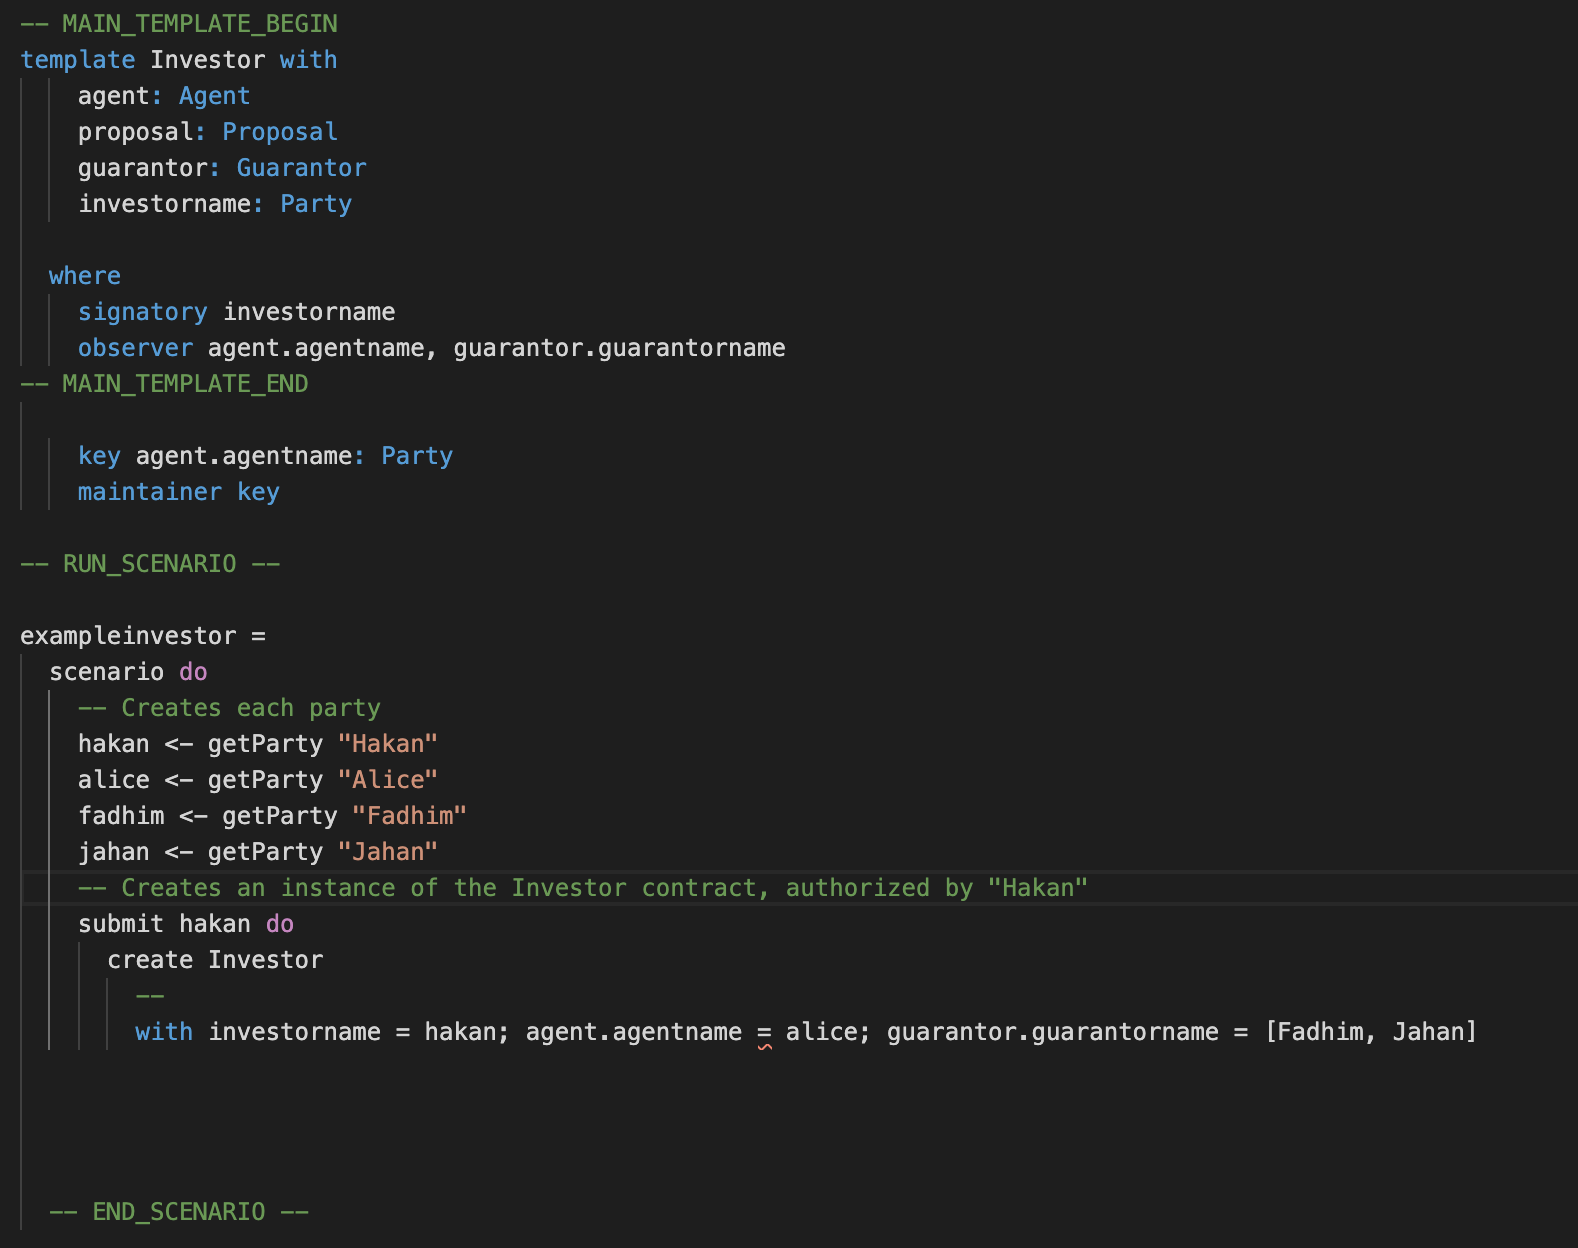1578x1248 pixels.
Task: Click the 'signatory' keyword
Action: pos(142,312)
